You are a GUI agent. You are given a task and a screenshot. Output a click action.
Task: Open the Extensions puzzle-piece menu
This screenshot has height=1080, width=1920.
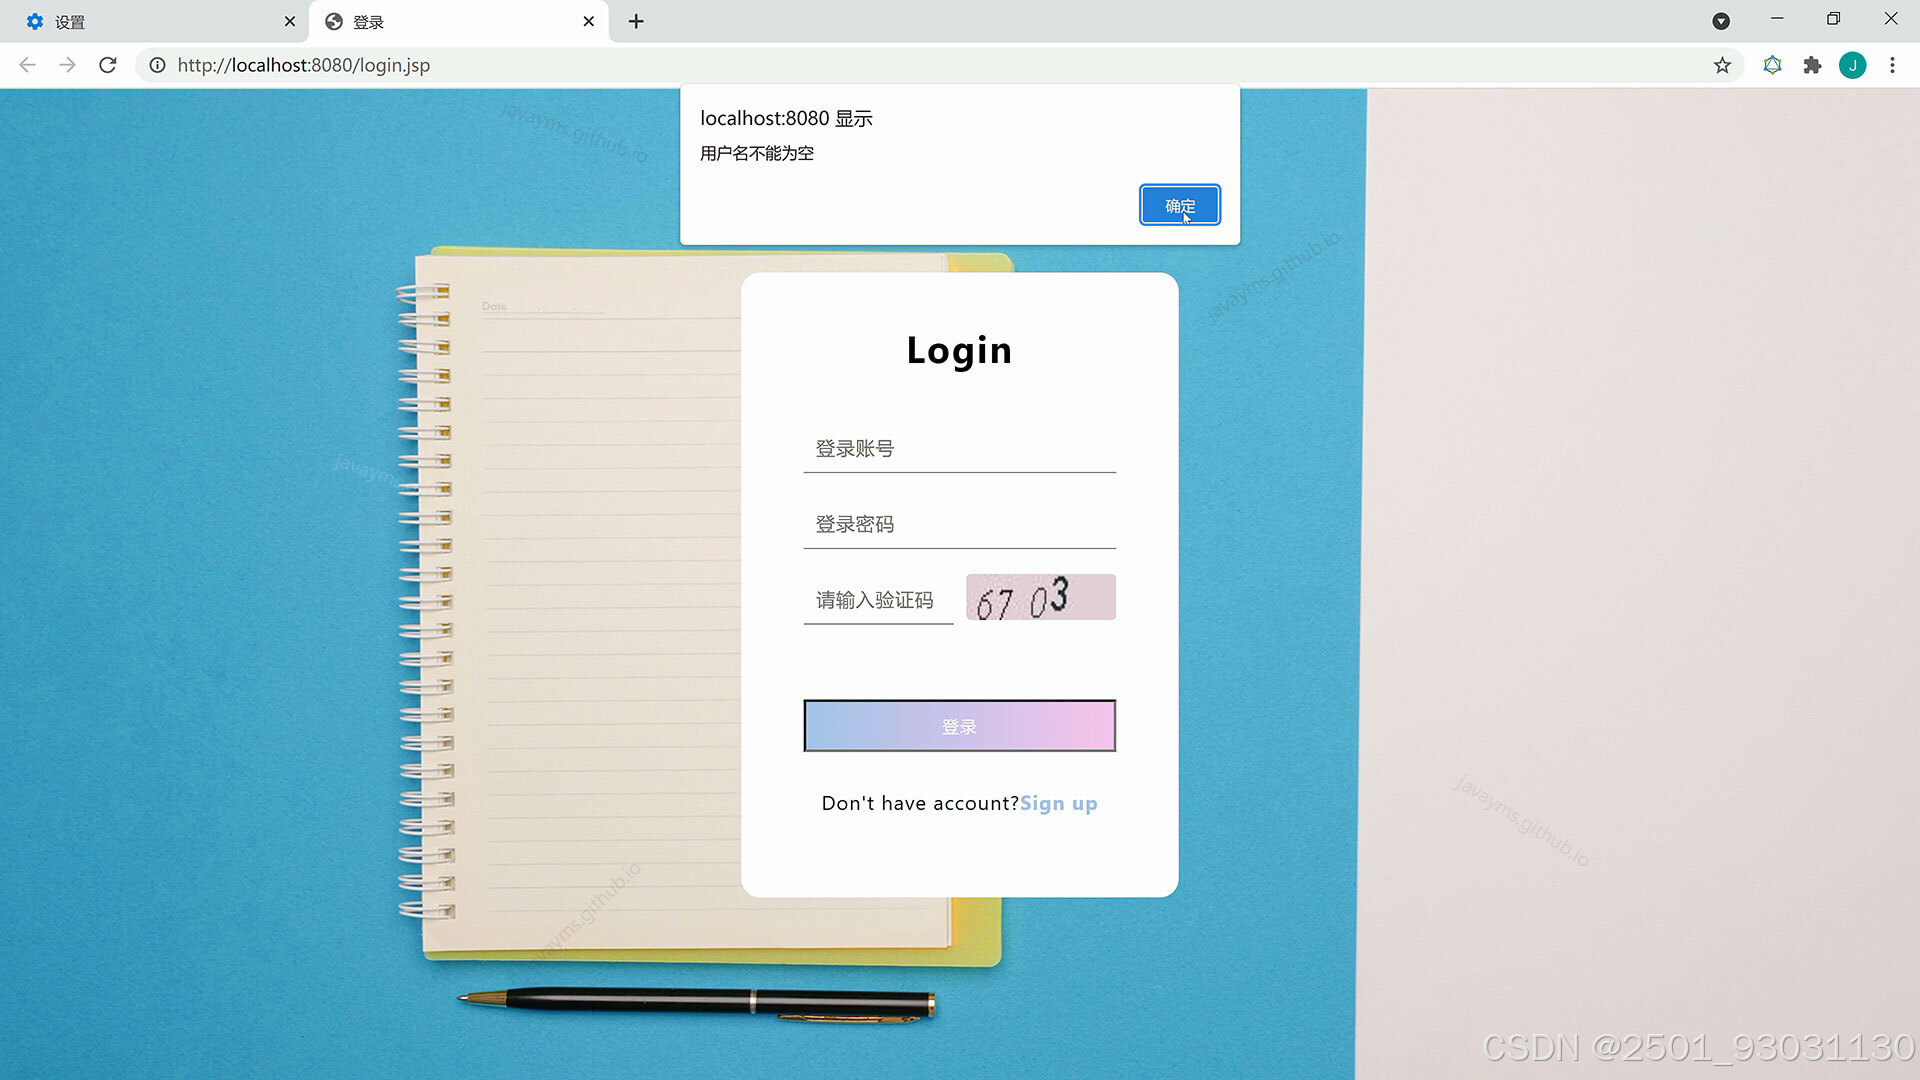click(x=1812, y=65)
